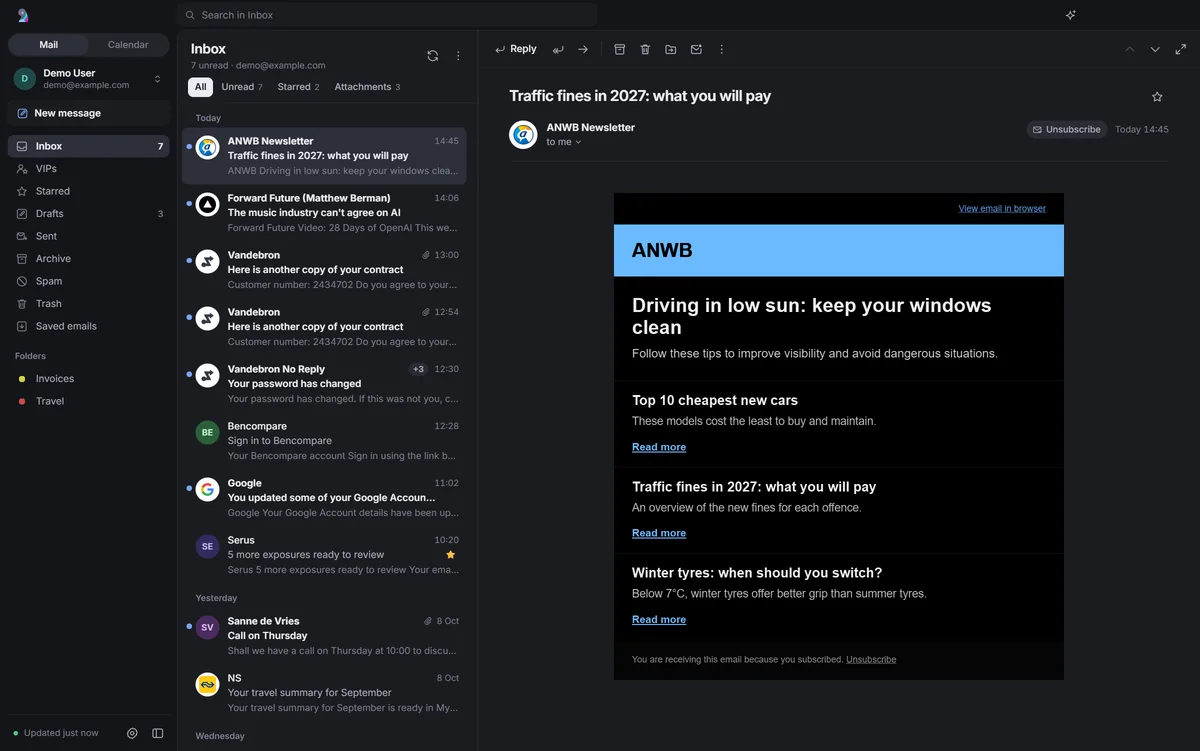Select the Starred filter tab in Inbox
The width and height of the screenshot is (1200, 751).
tap(298, 87)
